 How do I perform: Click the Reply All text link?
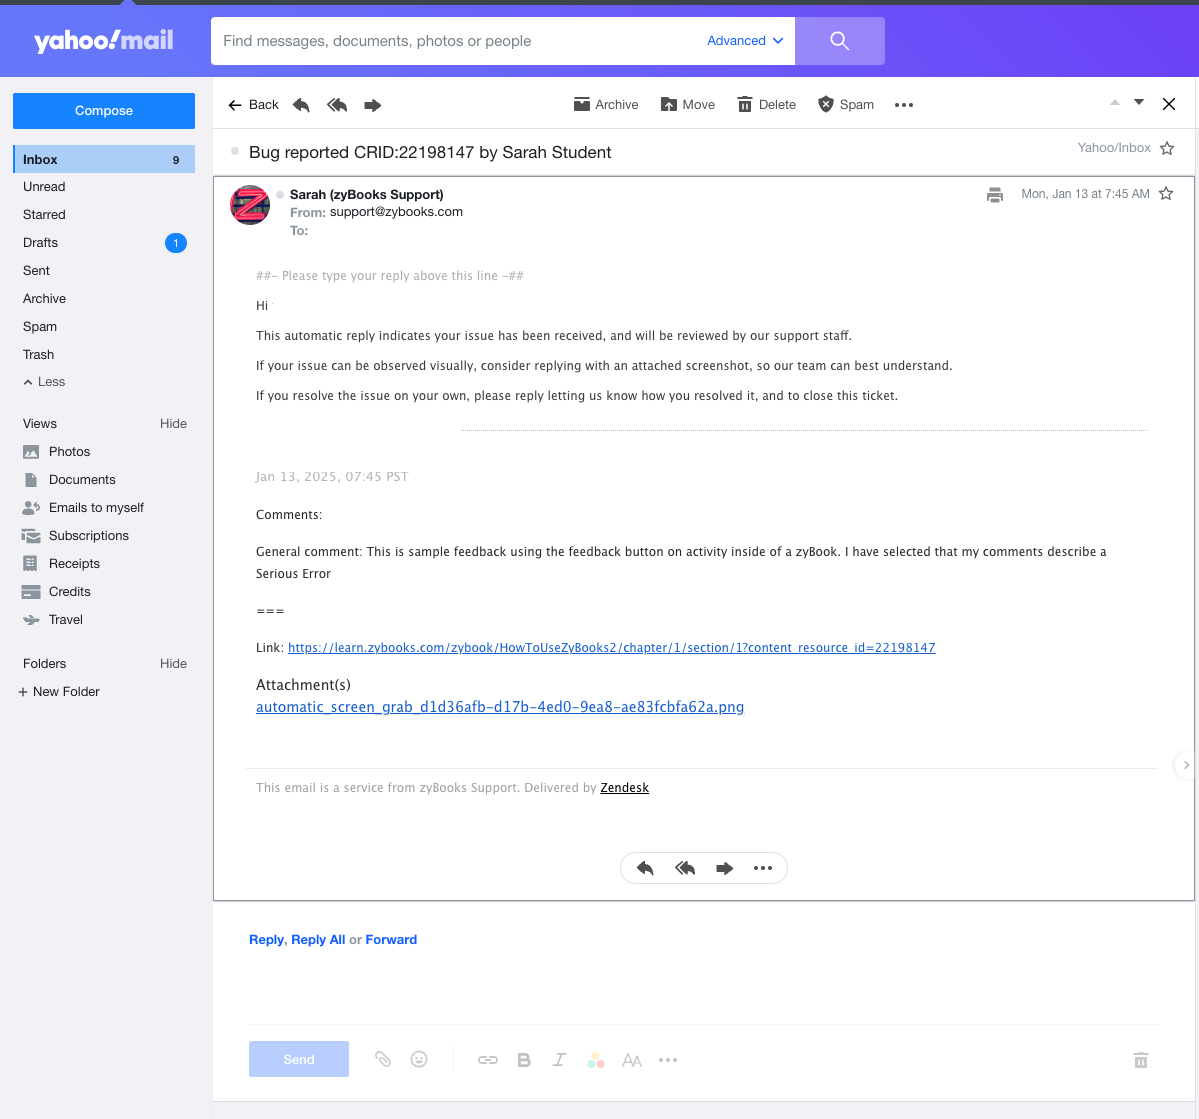pos(318,939)
